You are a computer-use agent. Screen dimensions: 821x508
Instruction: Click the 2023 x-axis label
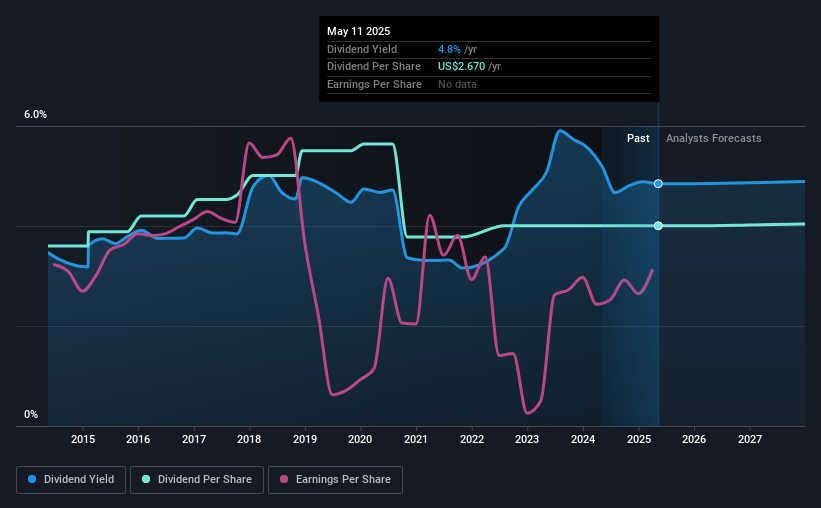pos(527,439)
